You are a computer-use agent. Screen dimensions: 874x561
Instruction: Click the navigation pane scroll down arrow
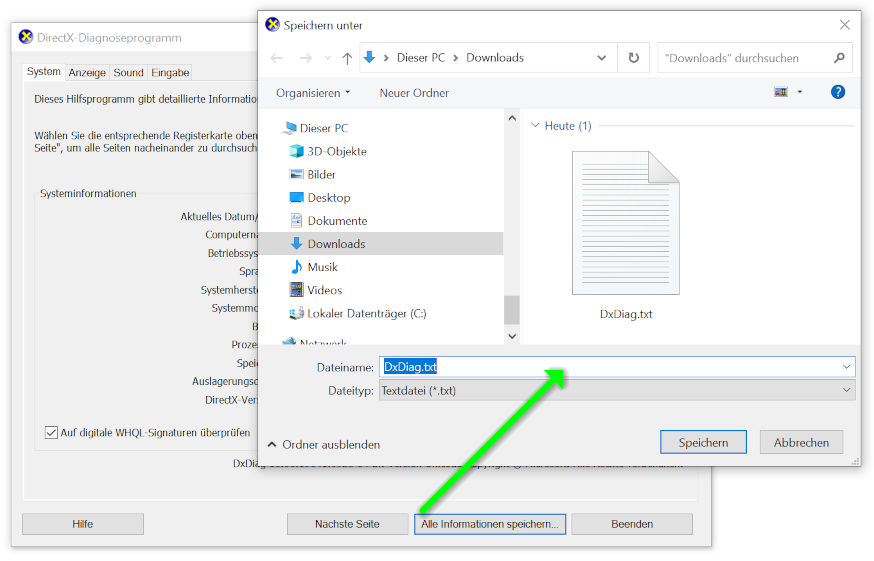(x=512, y=336)
